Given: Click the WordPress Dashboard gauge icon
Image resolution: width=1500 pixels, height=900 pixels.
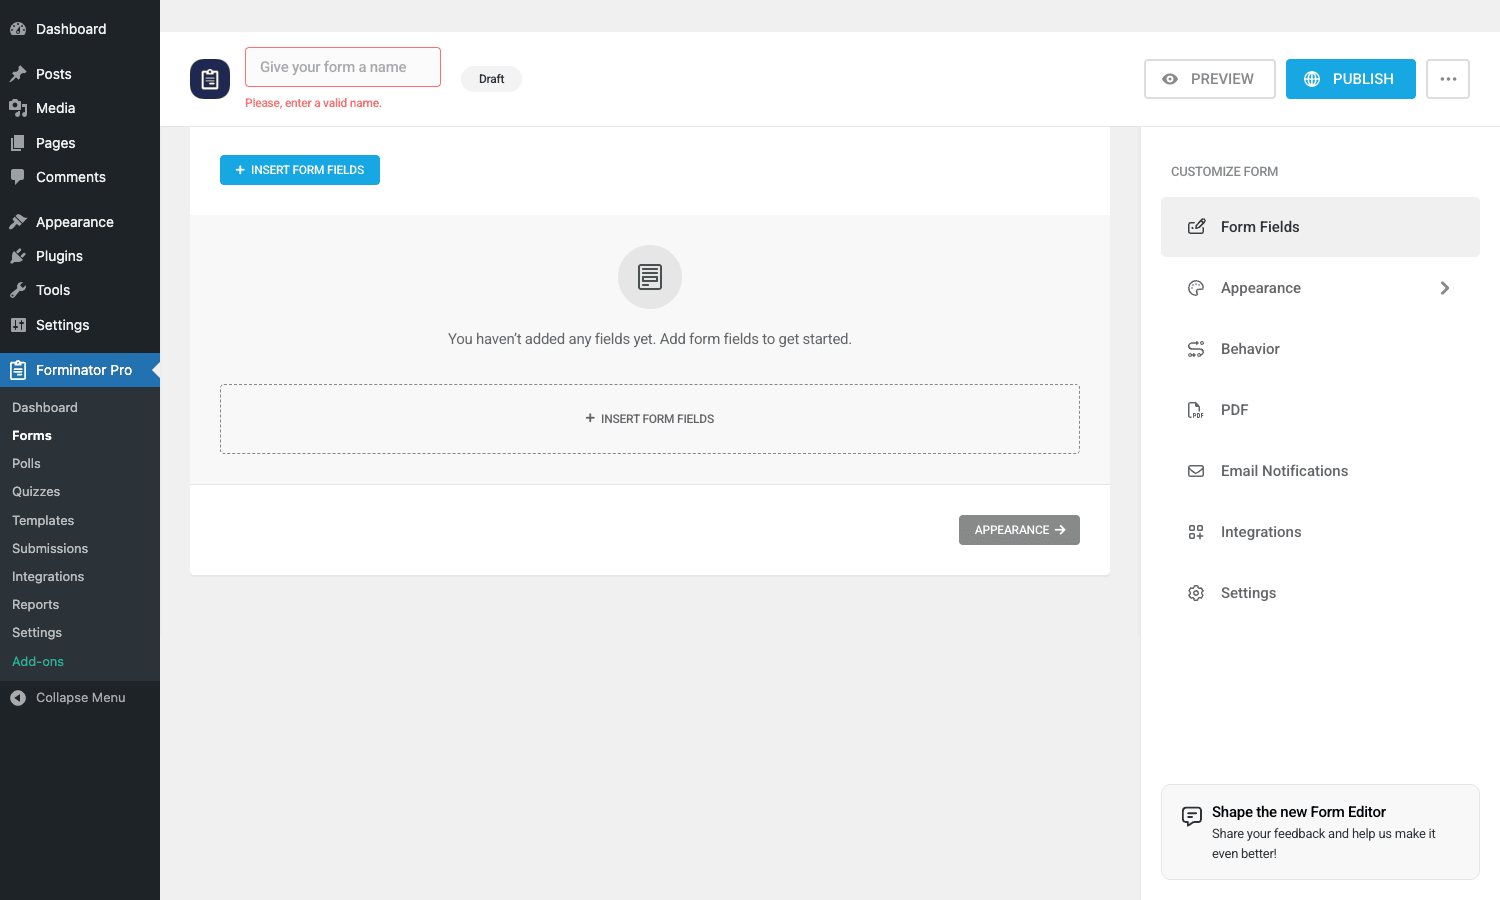Looking at the screenshot, I should click(18, 29).
